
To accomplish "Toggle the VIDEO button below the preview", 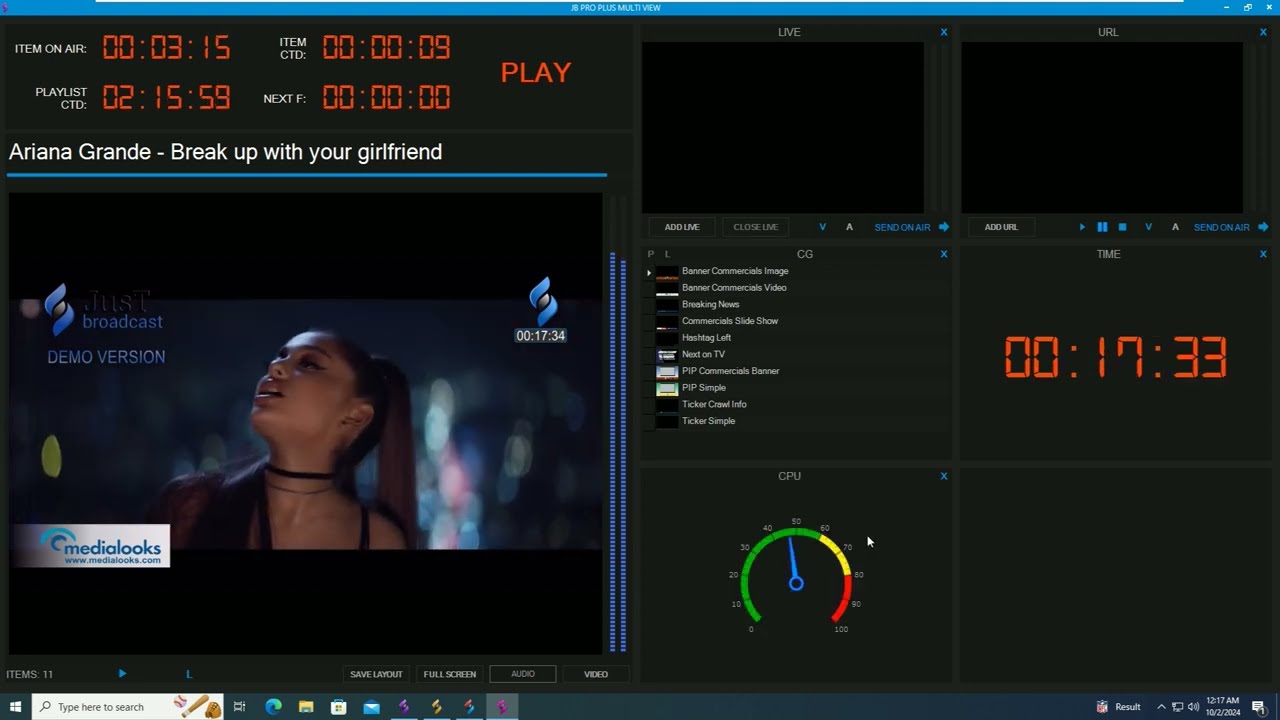I will (596, 674).
